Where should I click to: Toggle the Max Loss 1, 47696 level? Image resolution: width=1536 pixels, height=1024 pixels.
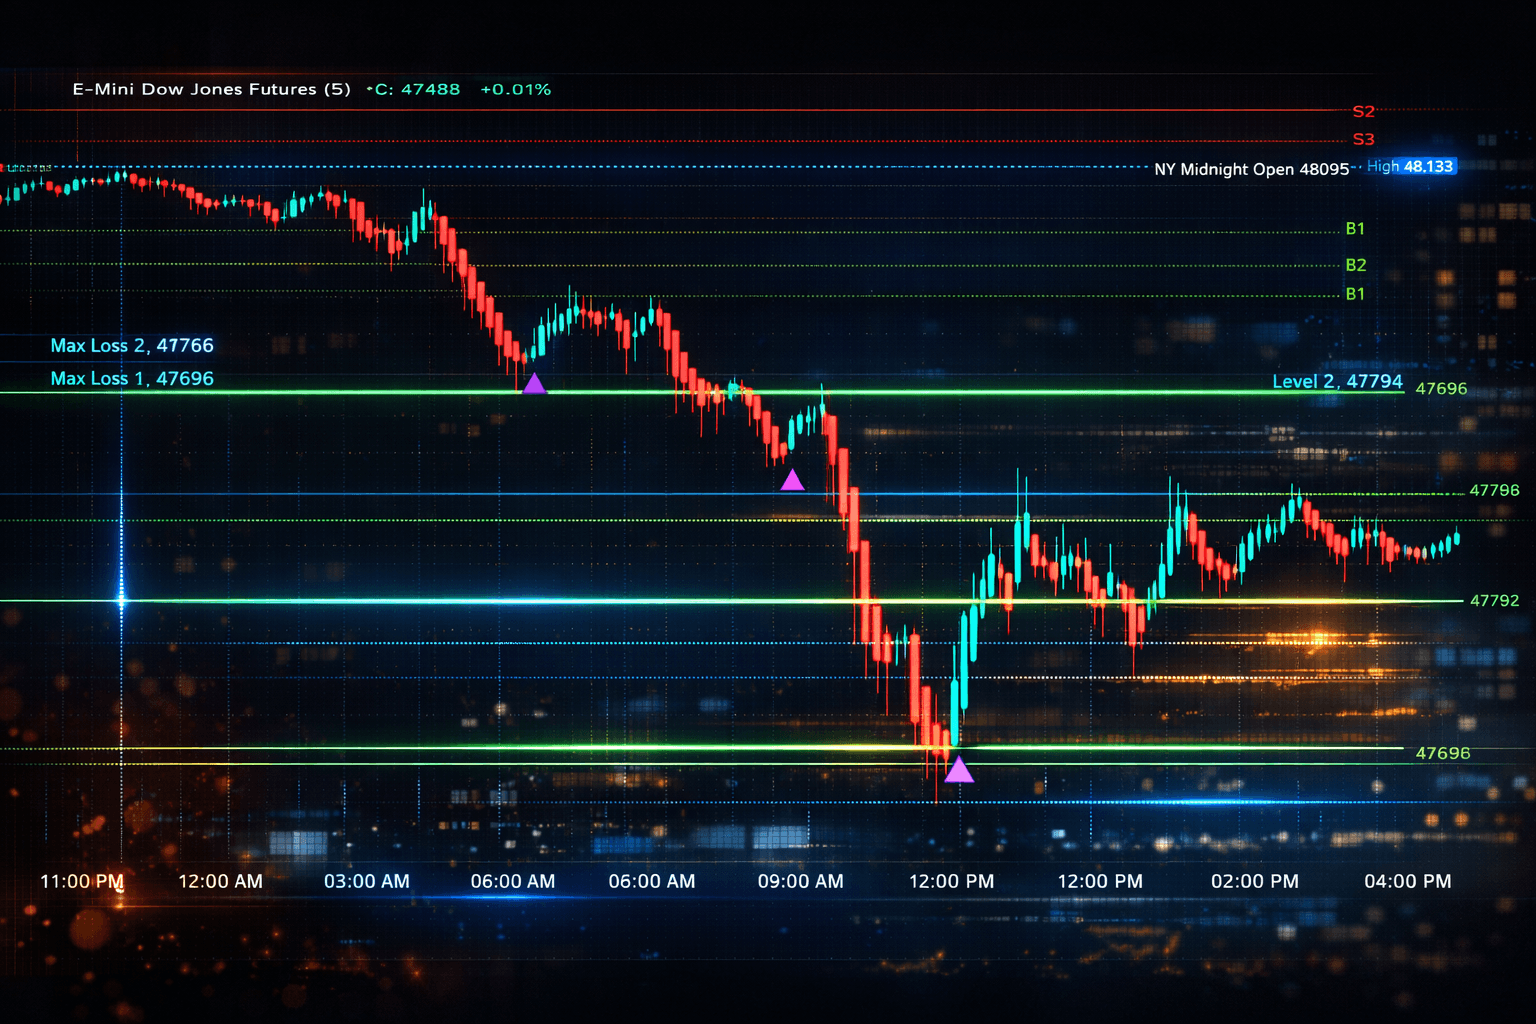click(x=134, y=378)
